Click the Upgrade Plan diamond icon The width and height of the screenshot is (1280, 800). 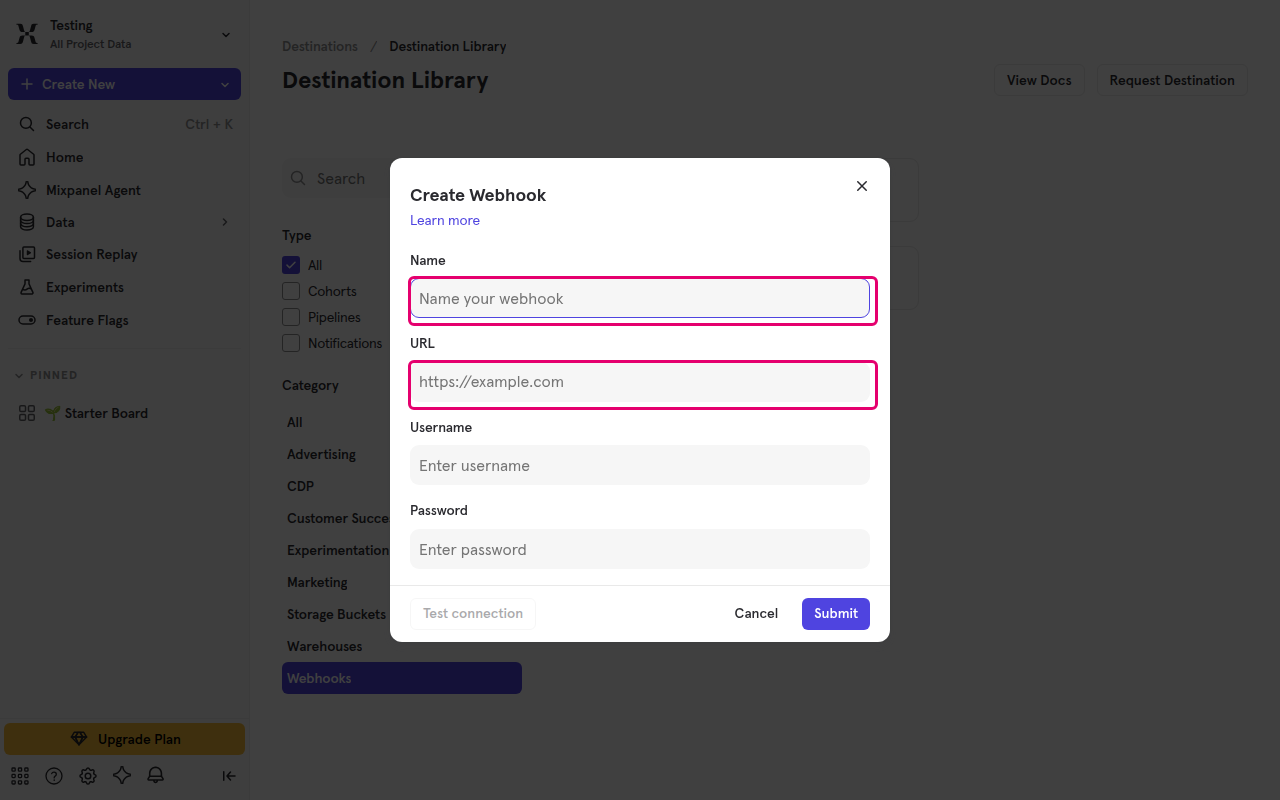click(x=79, y=739)
